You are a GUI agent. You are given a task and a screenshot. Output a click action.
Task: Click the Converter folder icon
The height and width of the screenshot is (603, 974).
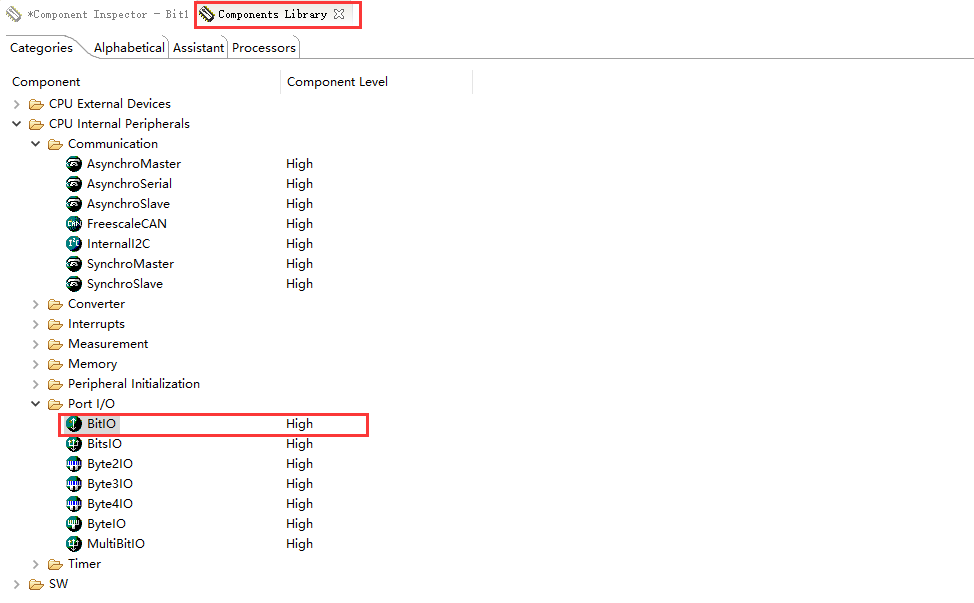[55, 304]
